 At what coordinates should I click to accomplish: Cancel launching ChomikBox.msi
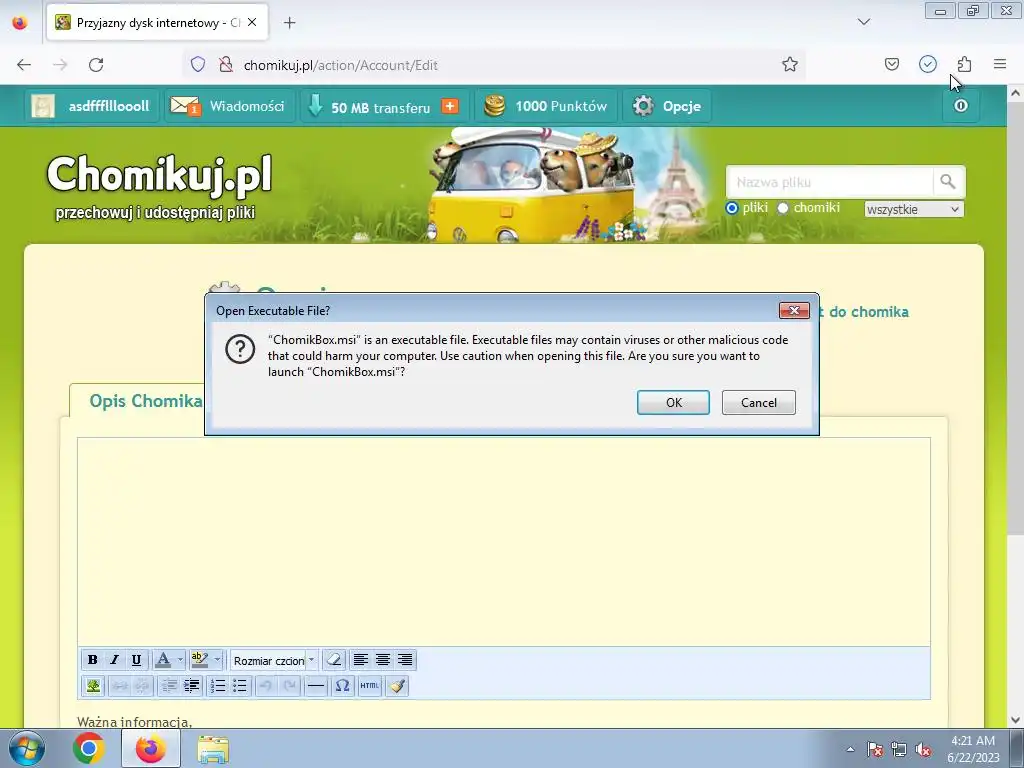pyautogui.click(x=759, y=402)
